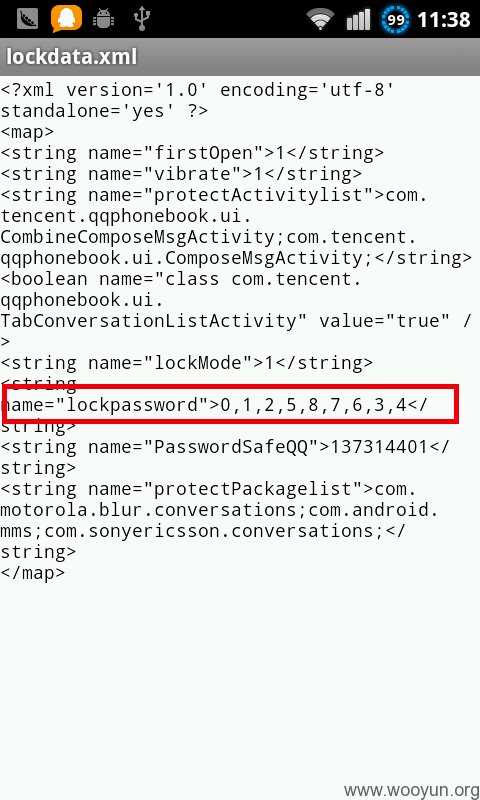This screenshot has height=800, width=480.
Task: Tap the Android debugging icon in status bar
Action: click(104, 19)
